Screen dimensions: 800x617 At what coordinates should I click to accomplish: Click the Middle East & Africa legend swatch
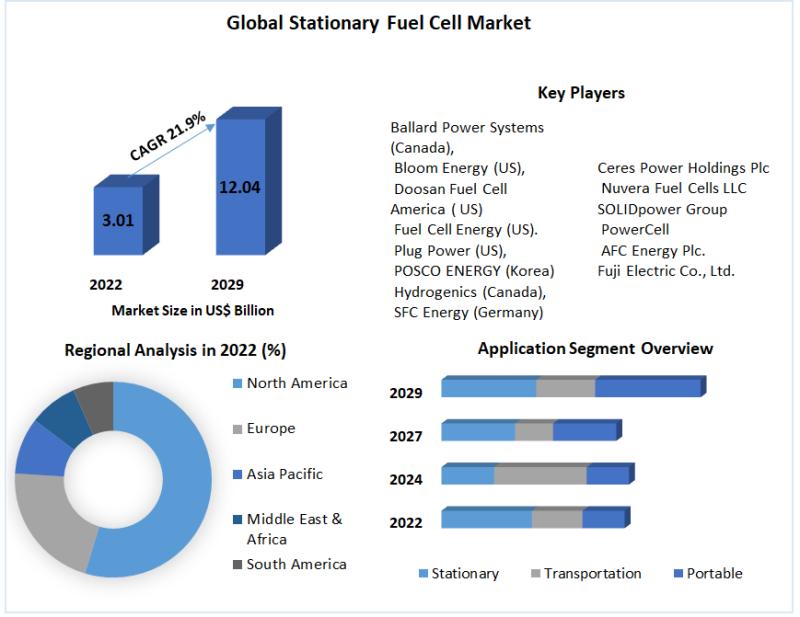click(x=237, y=520)
